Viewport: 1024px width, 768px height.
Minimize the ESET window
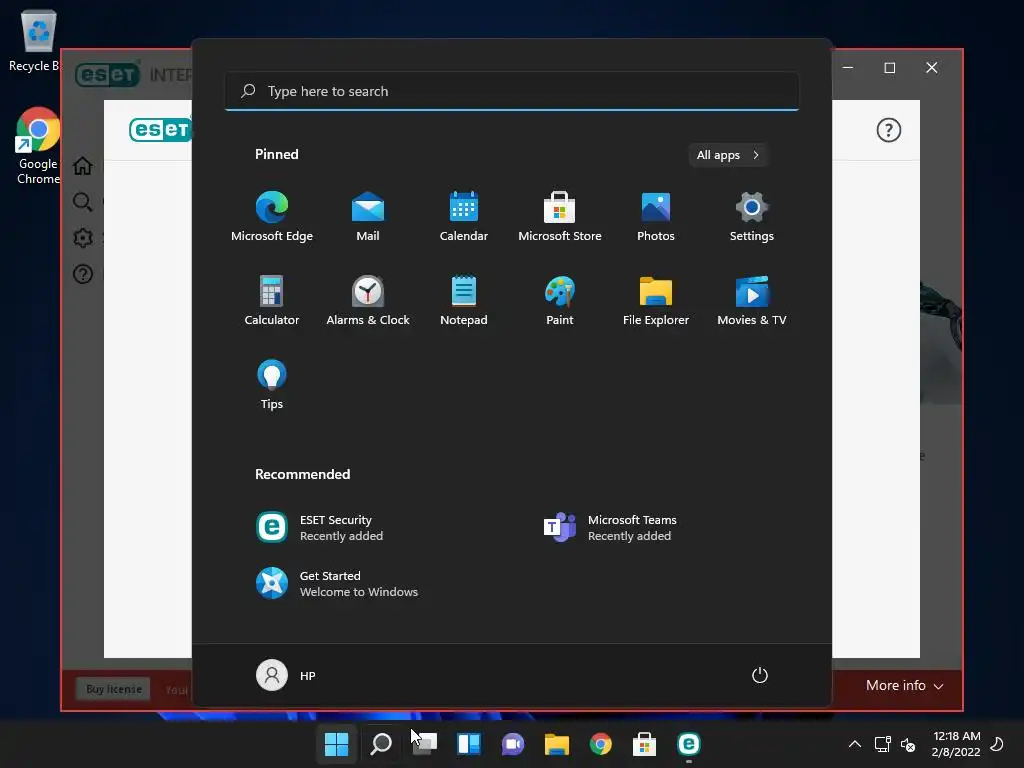pos(848,67)
